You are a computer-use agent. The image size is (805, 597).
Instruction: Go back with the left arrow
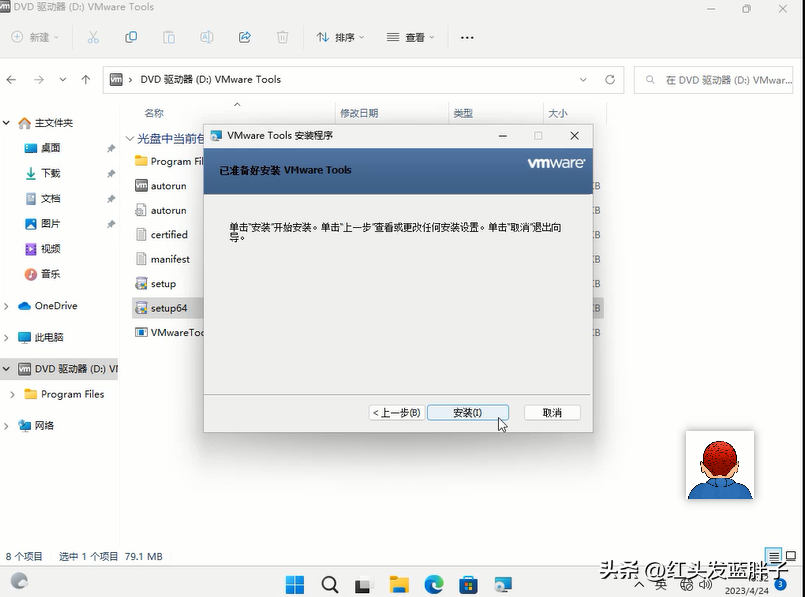11,80
